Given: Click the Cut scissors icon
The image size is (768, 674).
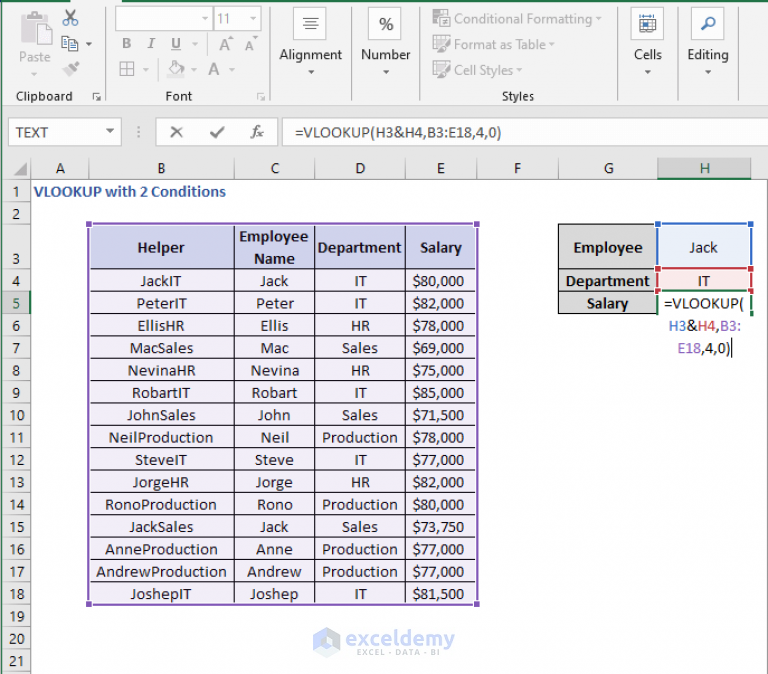Looking at the screenshot, I should pos(70,18).
